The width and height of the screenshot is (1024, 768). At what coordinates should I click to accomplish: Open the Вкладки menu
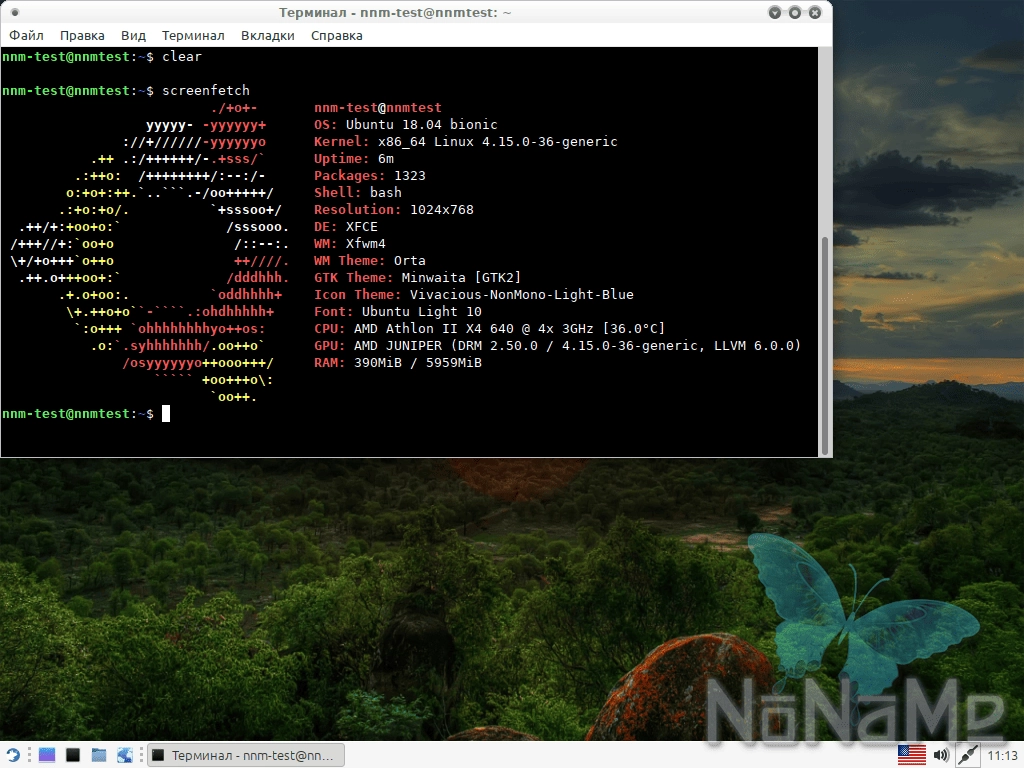[267, 35]
